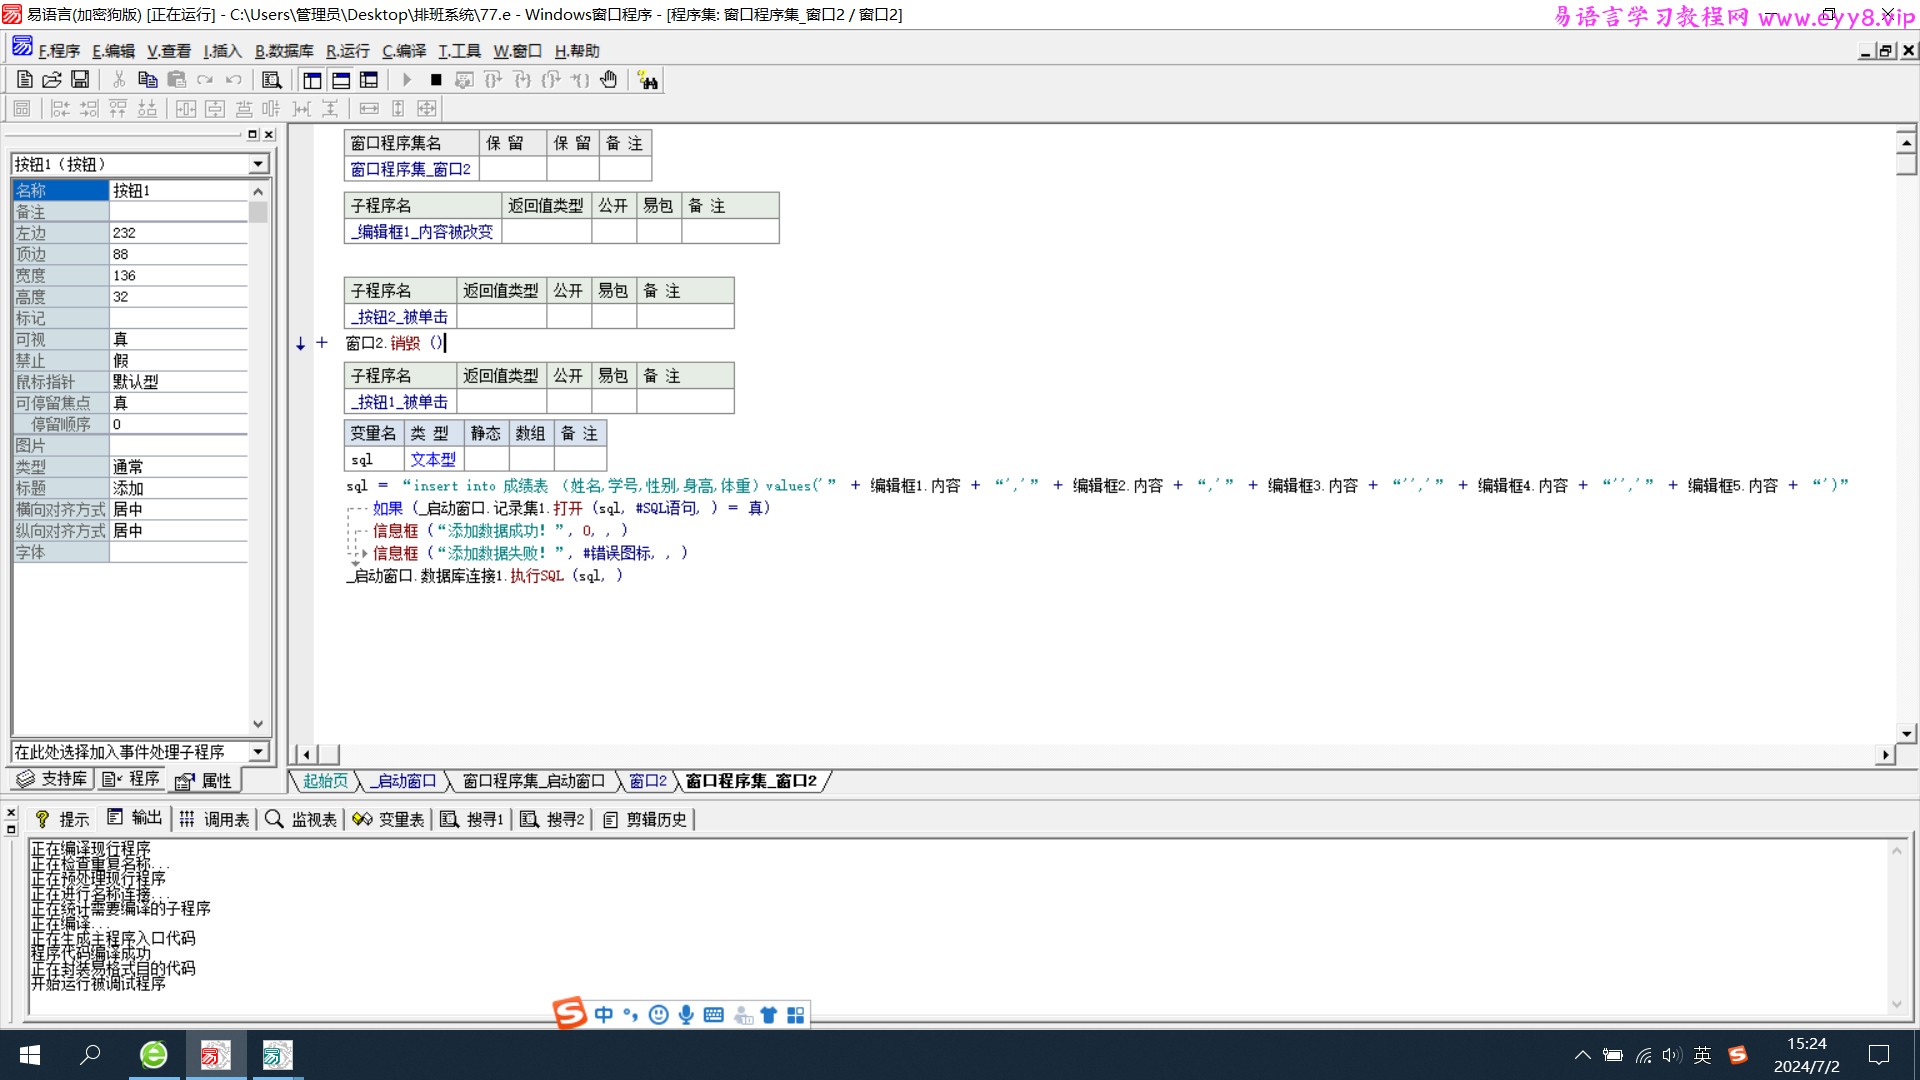Click property list scroll down arrow
The image size is (1920, 1080).
pos(258,724)
